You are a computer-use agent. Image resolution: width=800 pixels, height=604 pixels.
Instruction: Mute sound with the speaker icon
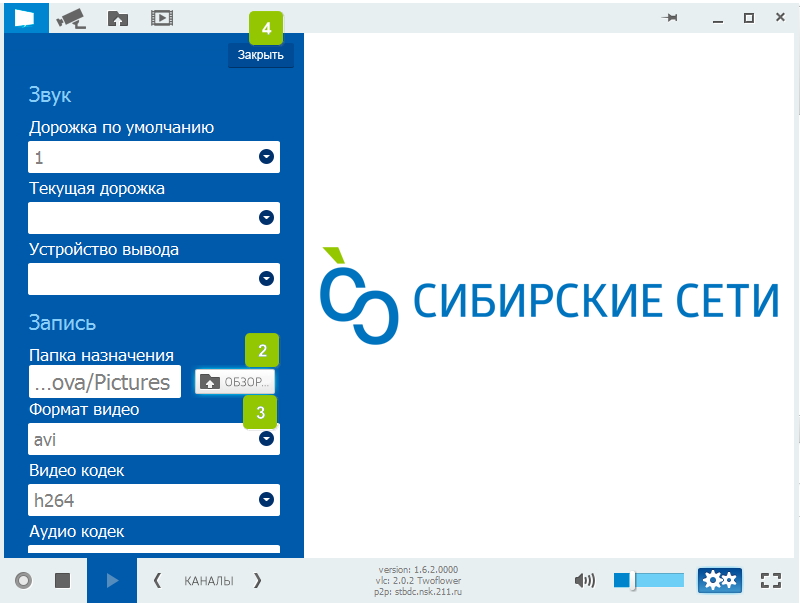point(585,581)
